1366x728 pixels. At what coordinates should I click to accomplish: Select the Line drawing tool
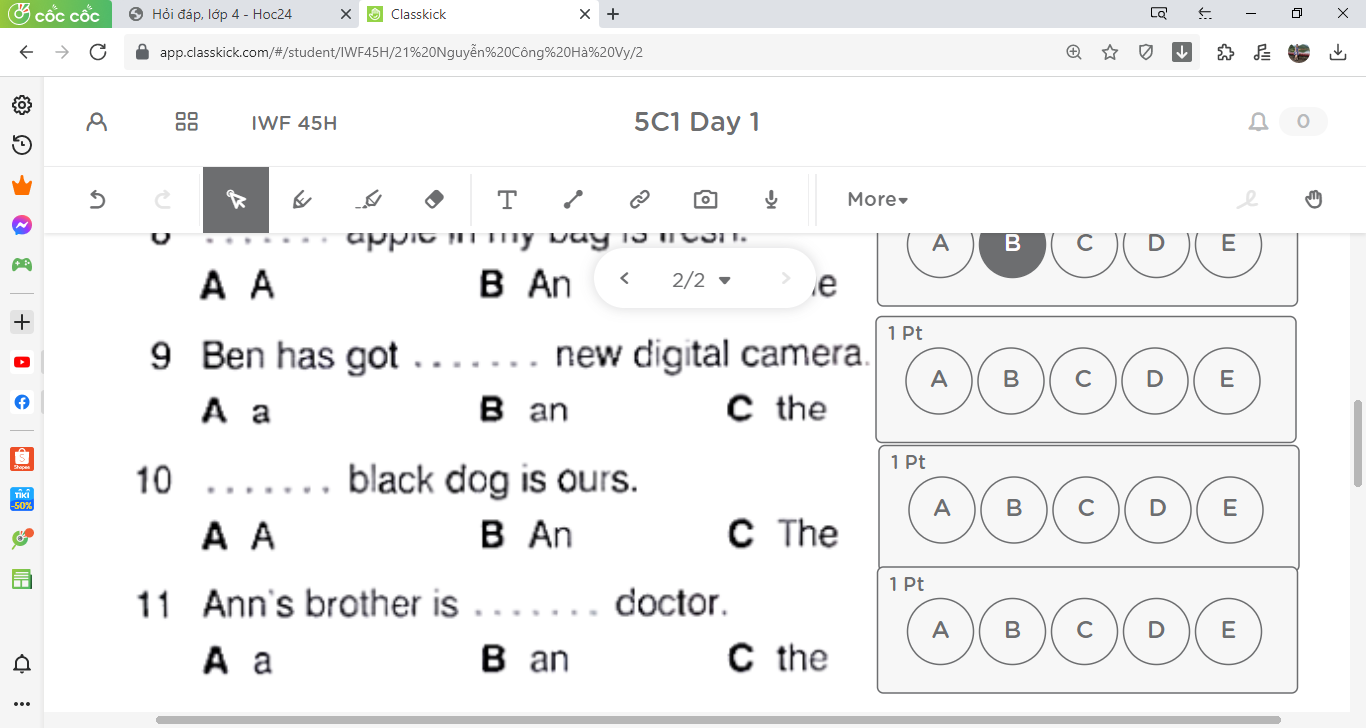(573, 200)
